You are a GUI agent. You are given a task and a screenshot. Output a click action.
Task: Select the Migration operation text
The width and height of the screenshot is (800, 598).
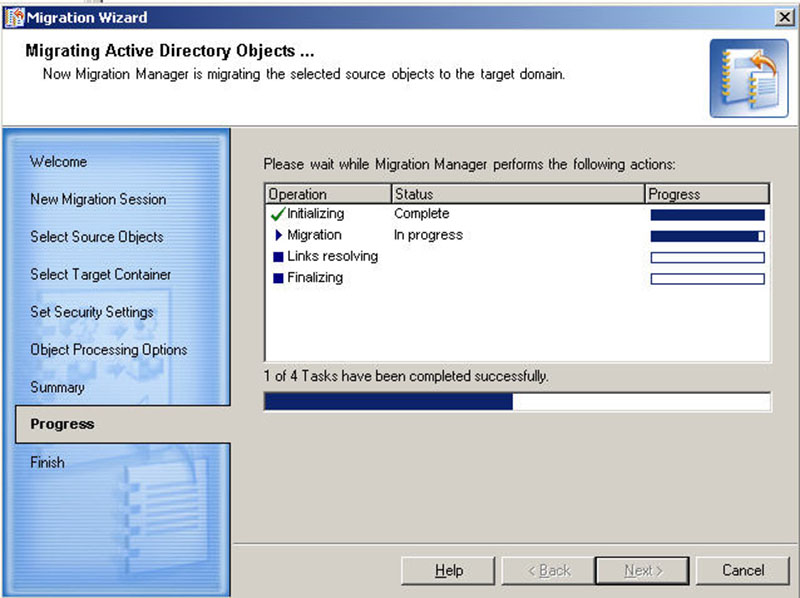[314, 235]
